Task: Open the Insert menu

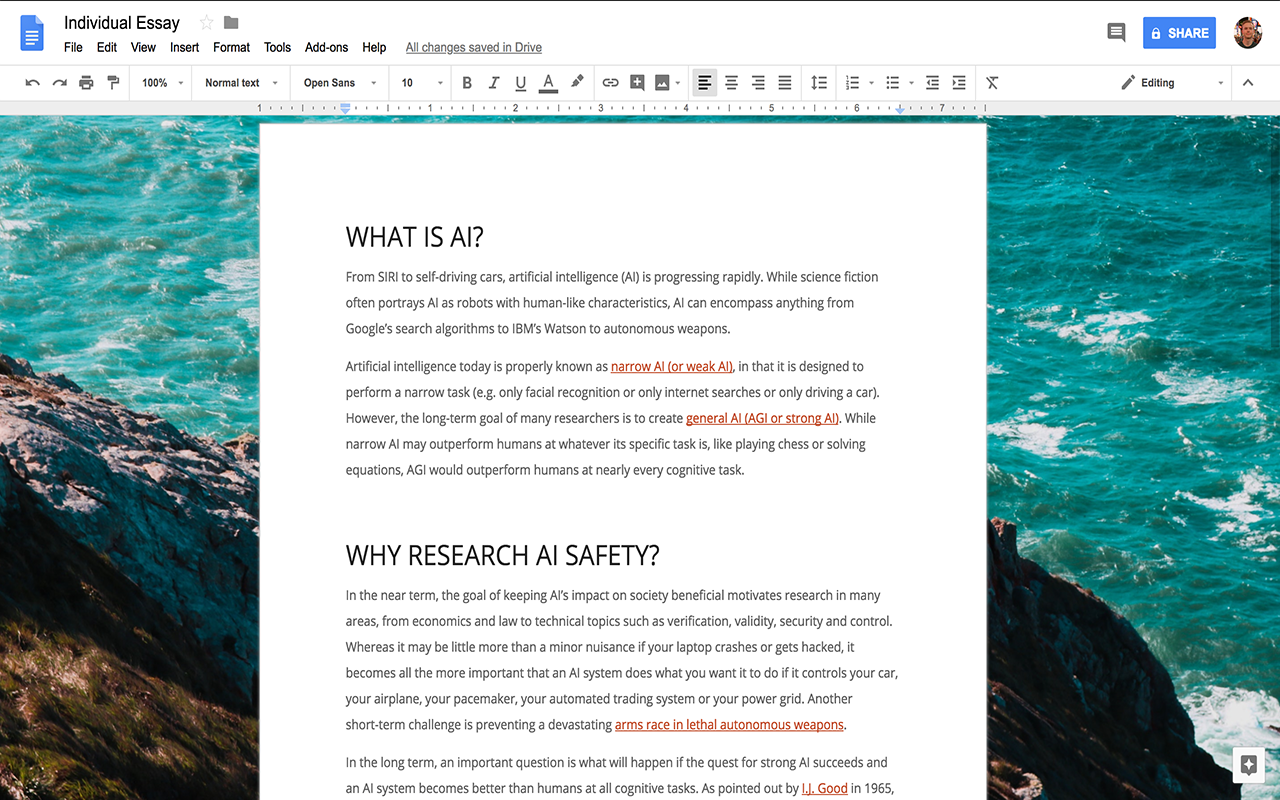Action: (x=184, y=47)
